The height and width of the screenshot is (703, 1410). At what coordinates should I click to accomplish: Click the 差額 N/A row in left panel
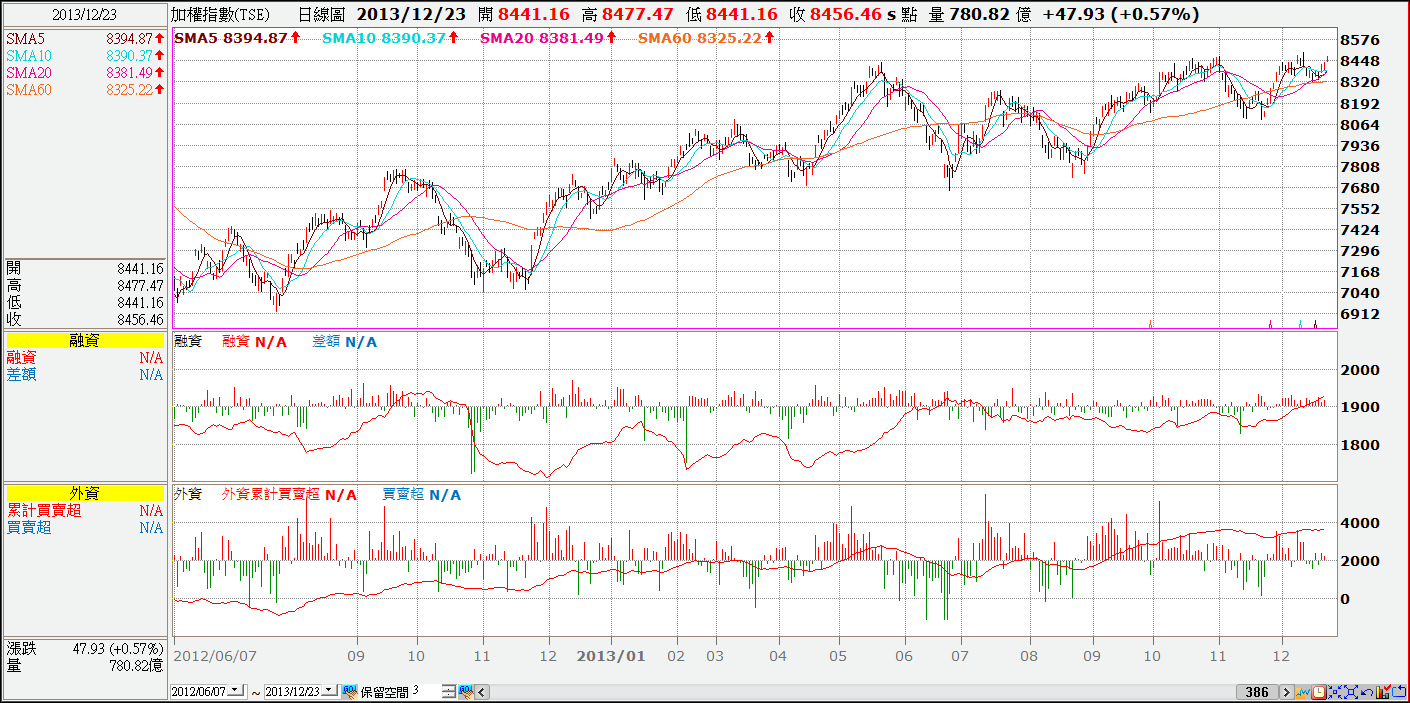(85, 374)
